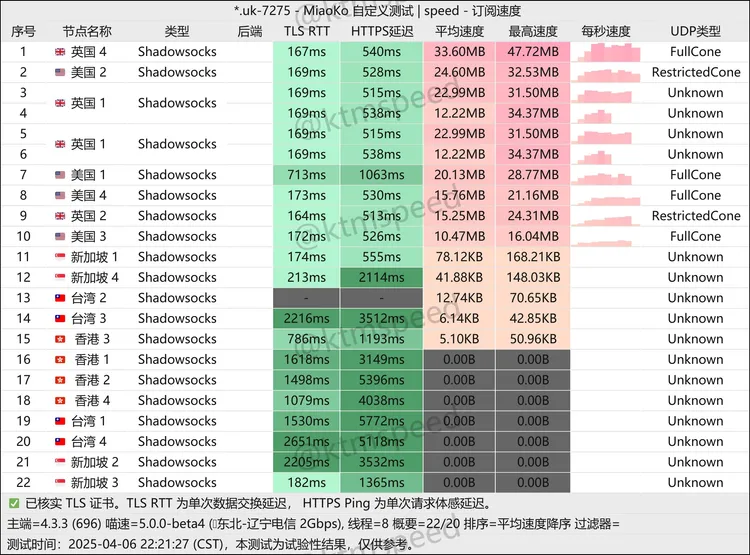Click the 平均速度 column header
Image resolution: width=750 pixels, height=555 pixels.
tap(460, 32)
